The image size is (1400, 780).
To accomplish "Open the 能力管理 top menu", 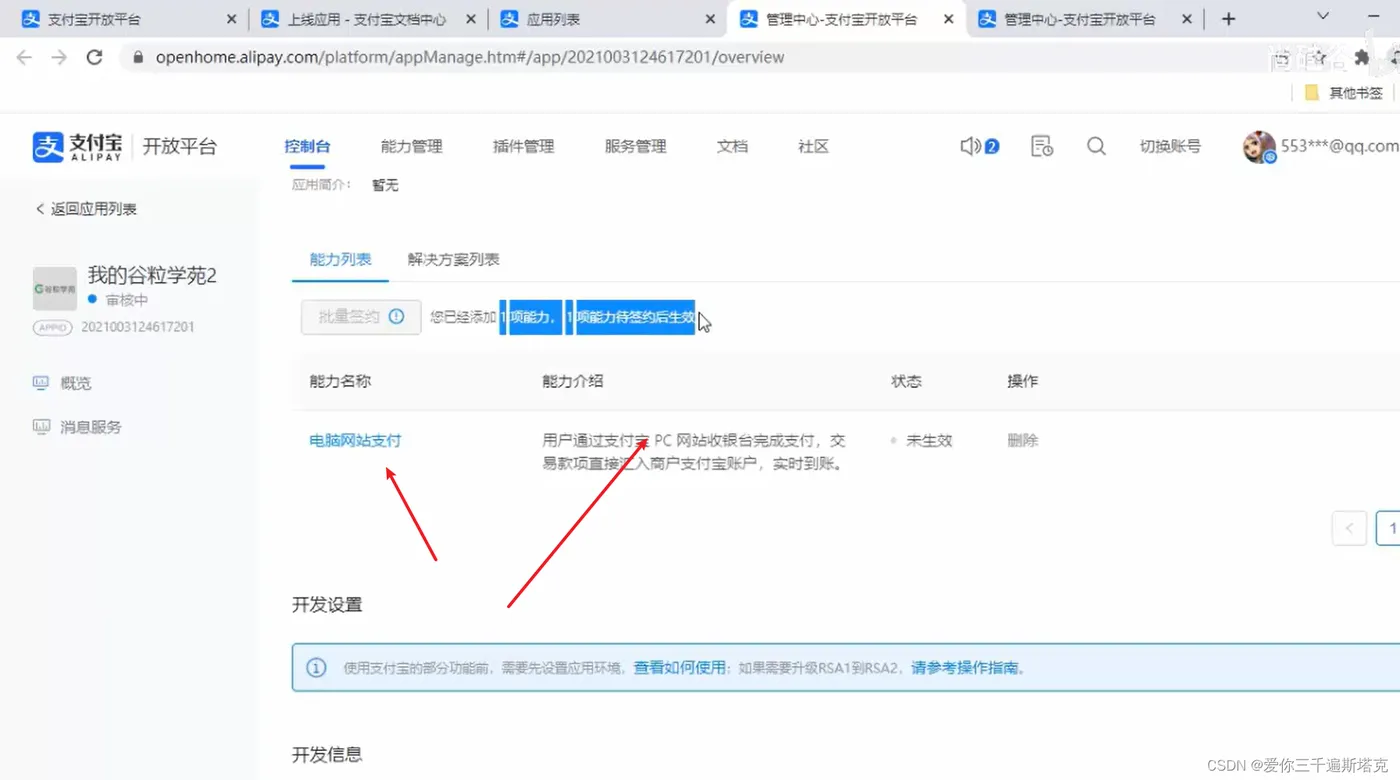I will [x=411, y=146].
